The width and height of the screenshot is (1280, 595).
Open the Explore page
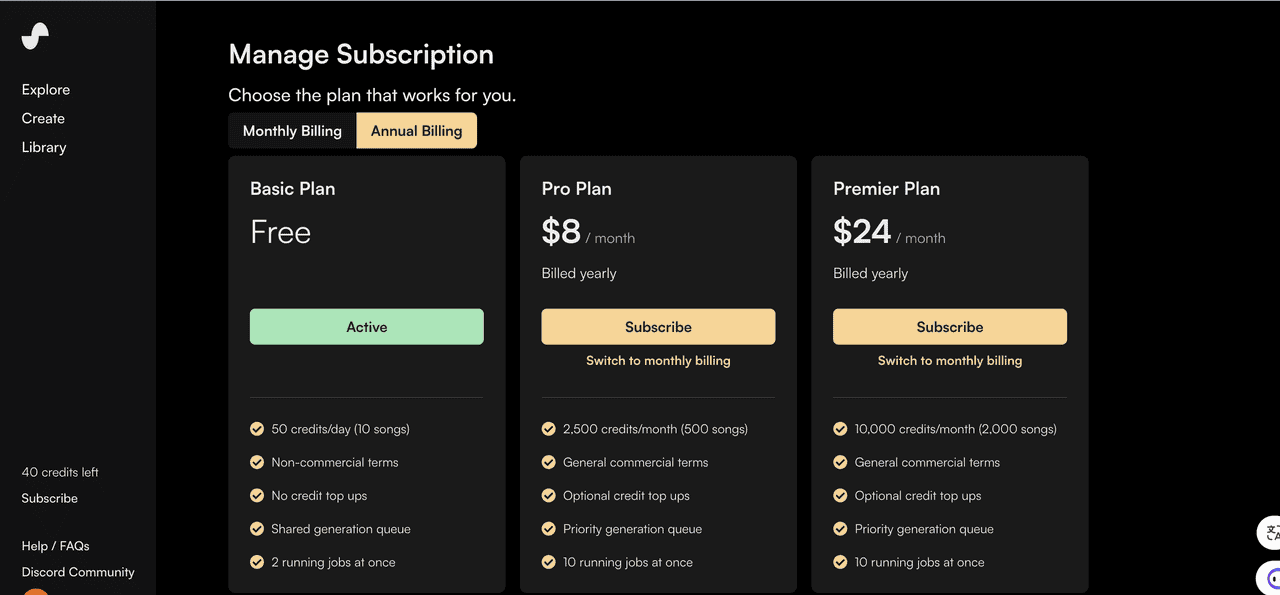click(x=46, y=90)
